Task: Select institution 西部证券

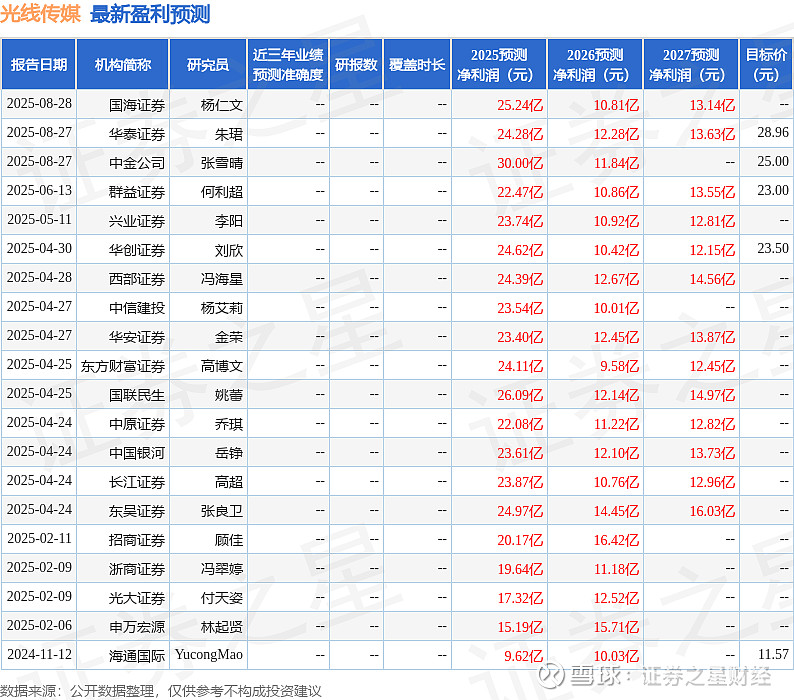Action: tap(137, 279)
